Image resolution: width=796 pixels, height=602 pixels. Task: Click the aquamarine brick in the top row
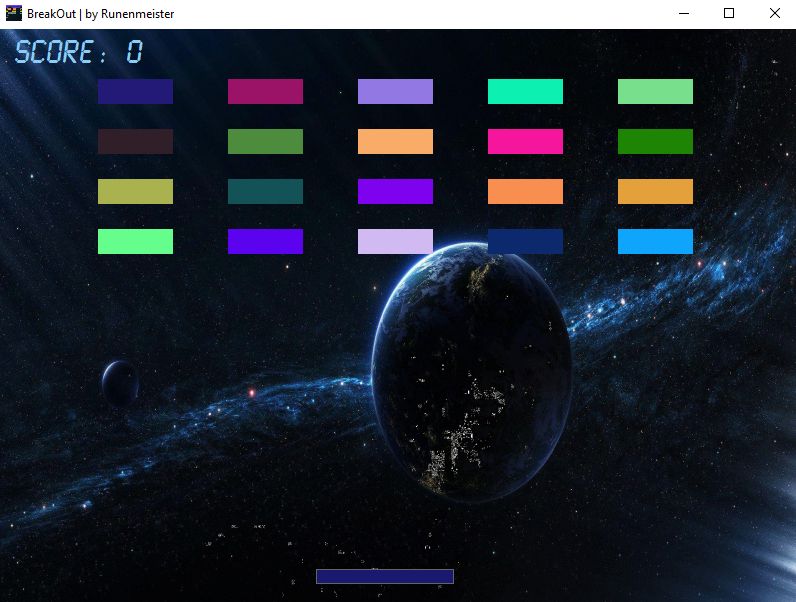tap(525, 92)
